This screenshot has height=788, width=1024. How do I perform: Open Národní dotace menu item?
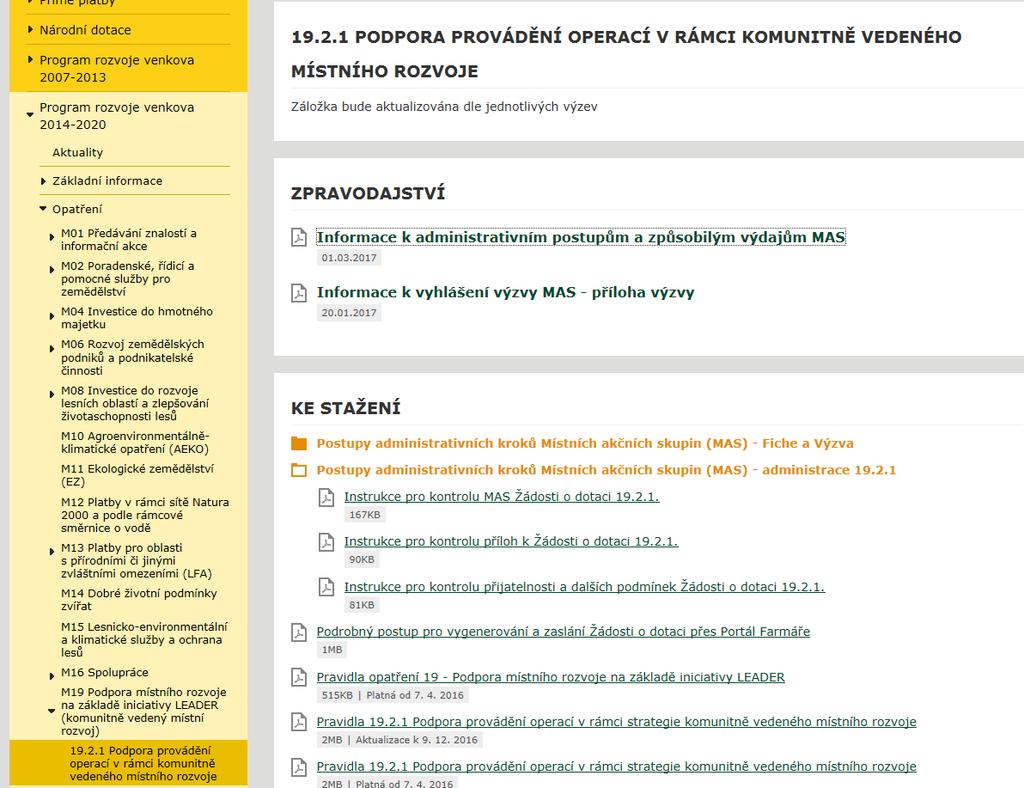85,30
